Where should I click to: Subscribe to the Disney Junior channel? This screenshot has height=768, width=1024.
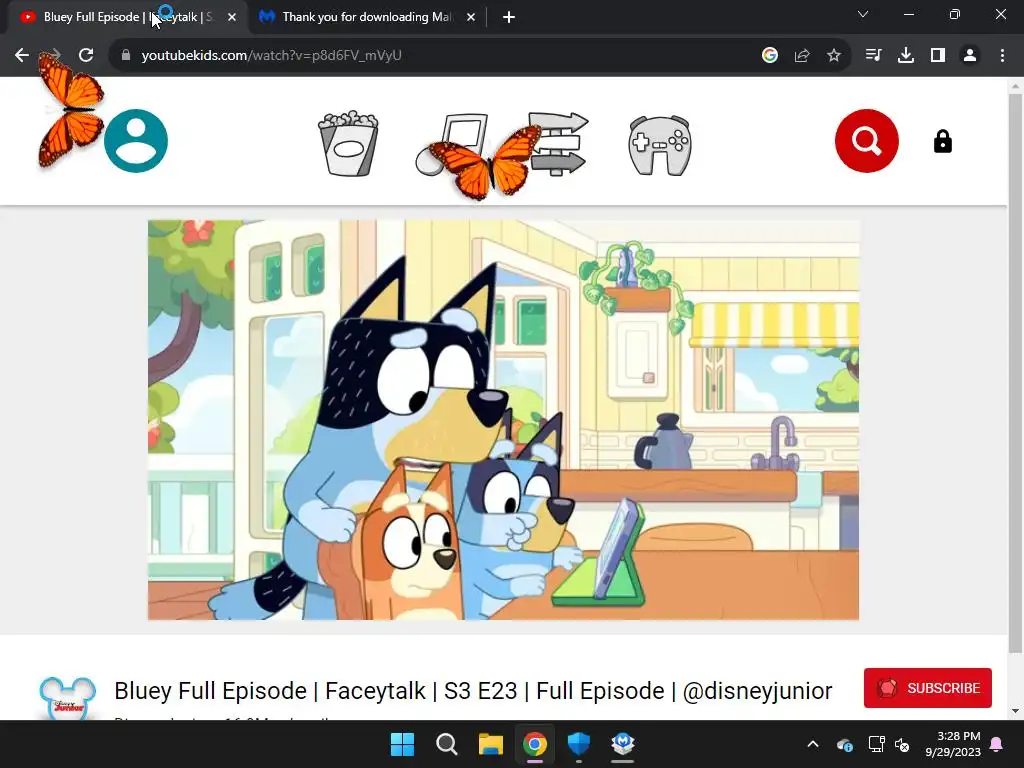tap(927, 688)
